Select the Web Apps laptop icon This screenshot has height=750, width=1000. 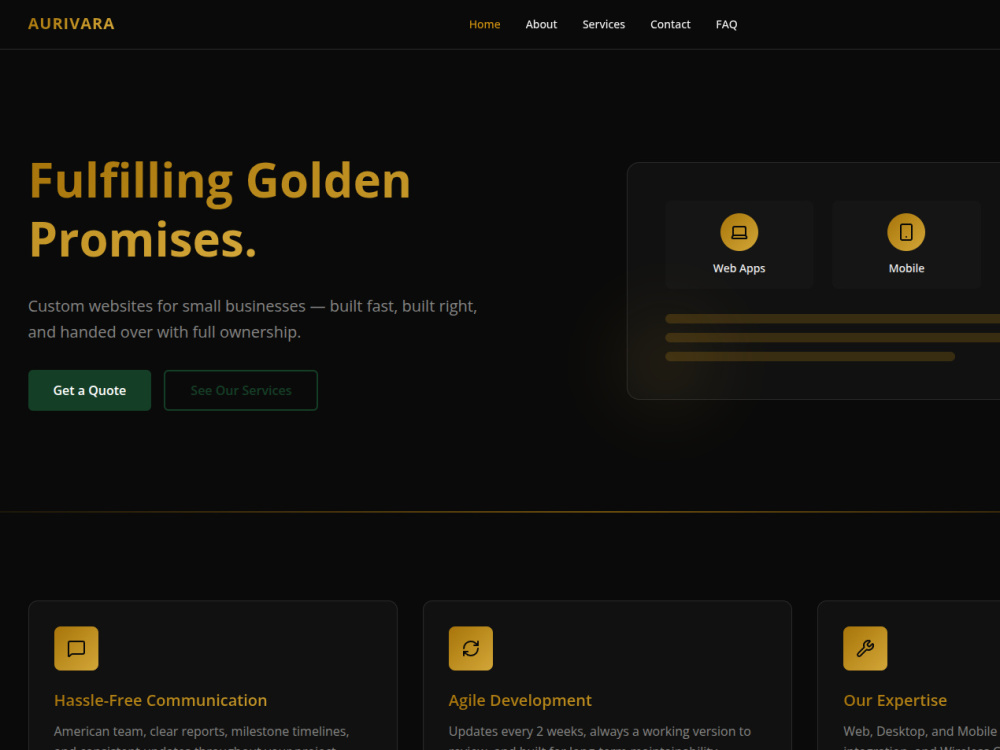tap(739, 232)
